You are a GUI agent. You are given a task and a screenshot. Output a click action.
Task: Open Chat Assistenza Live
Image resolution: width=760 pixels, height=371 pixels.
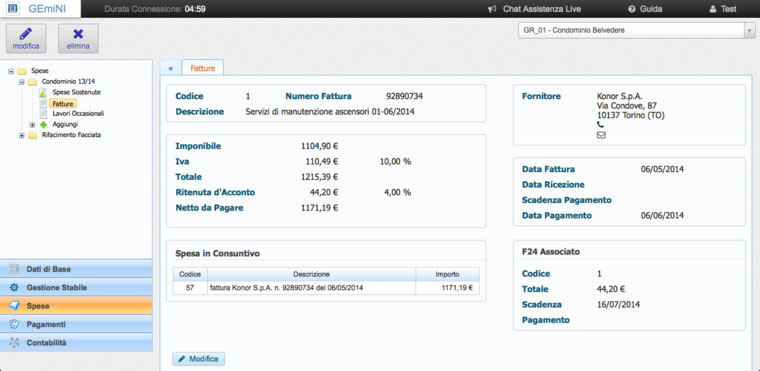[x=534, y=9]
